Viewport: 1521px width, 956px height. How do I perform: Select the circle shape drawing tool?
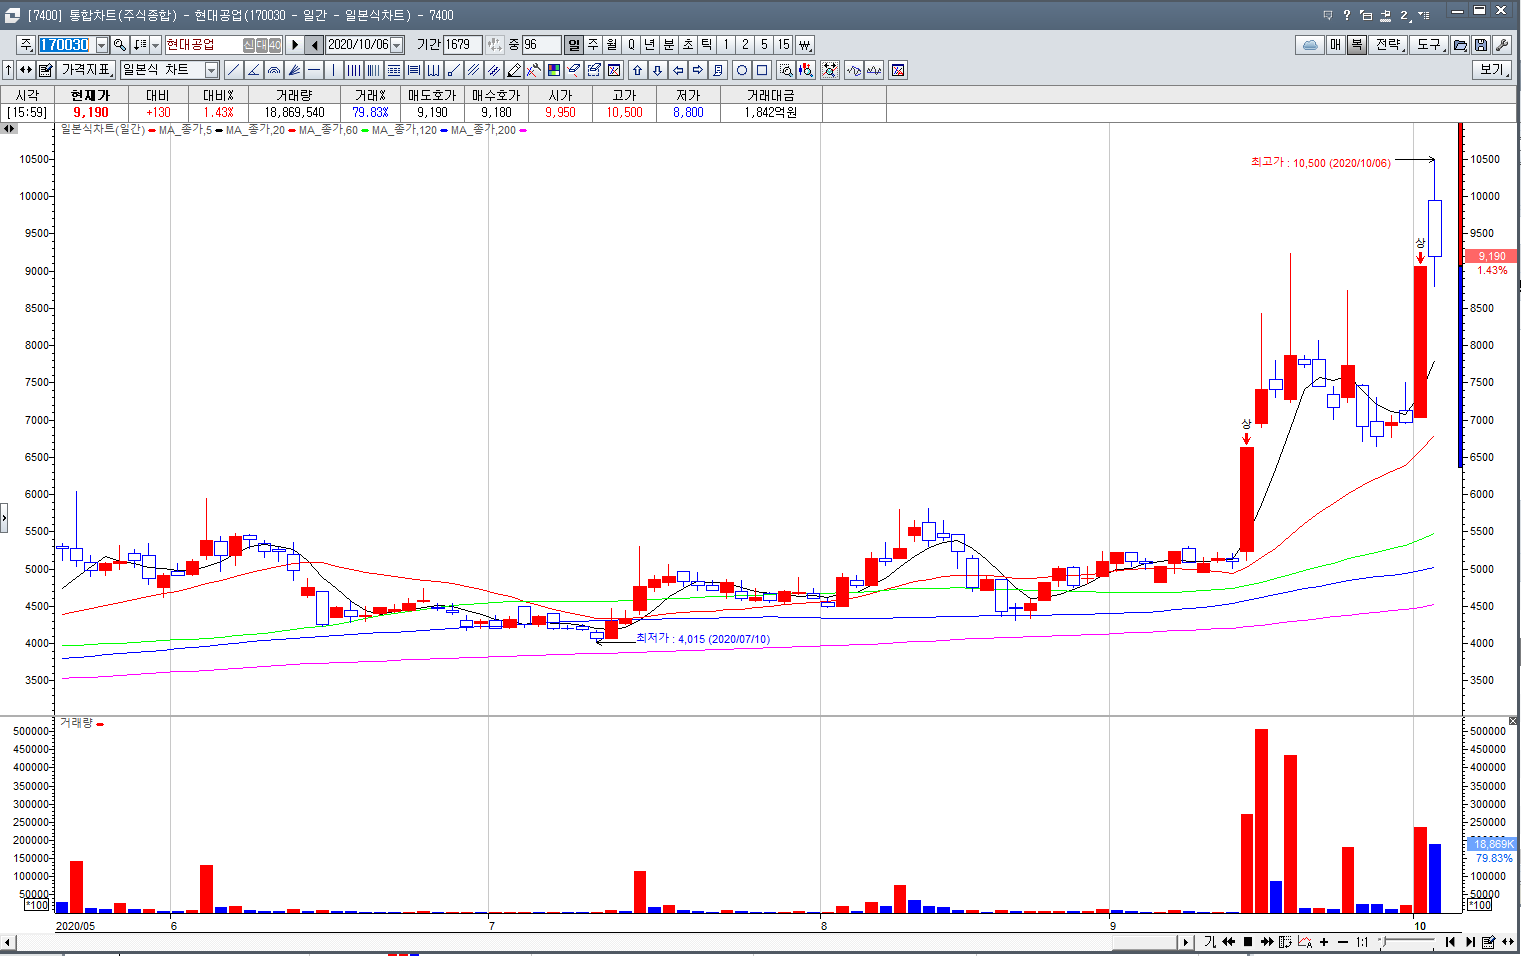741,70
